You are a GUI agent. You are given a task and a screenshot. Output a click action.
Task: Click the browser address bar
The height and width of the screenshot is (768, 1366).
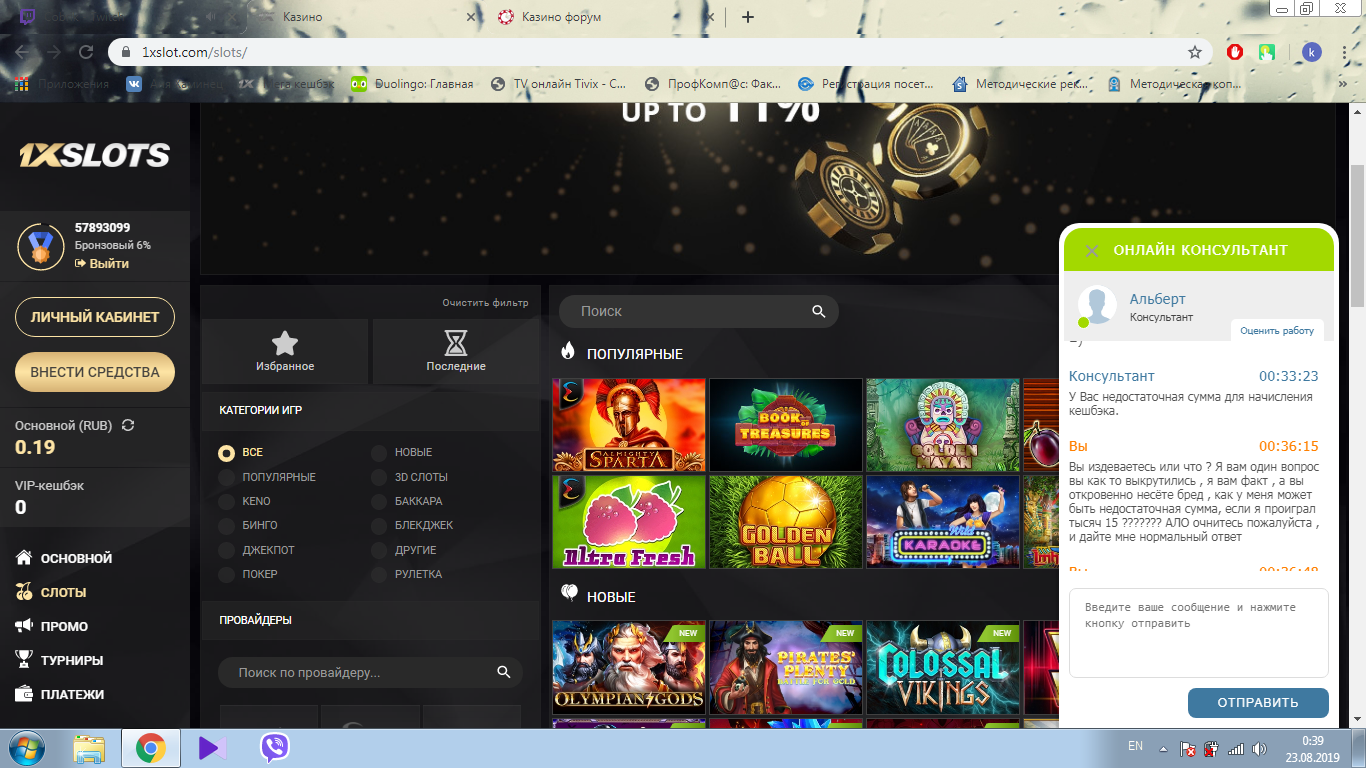660,52
